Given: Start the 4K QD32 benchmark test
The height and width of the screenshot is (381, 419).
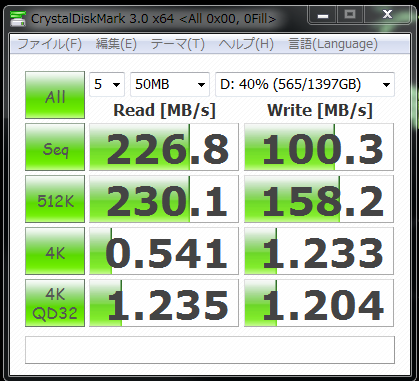Looking at the screenshot, I should tap(55, 303).
